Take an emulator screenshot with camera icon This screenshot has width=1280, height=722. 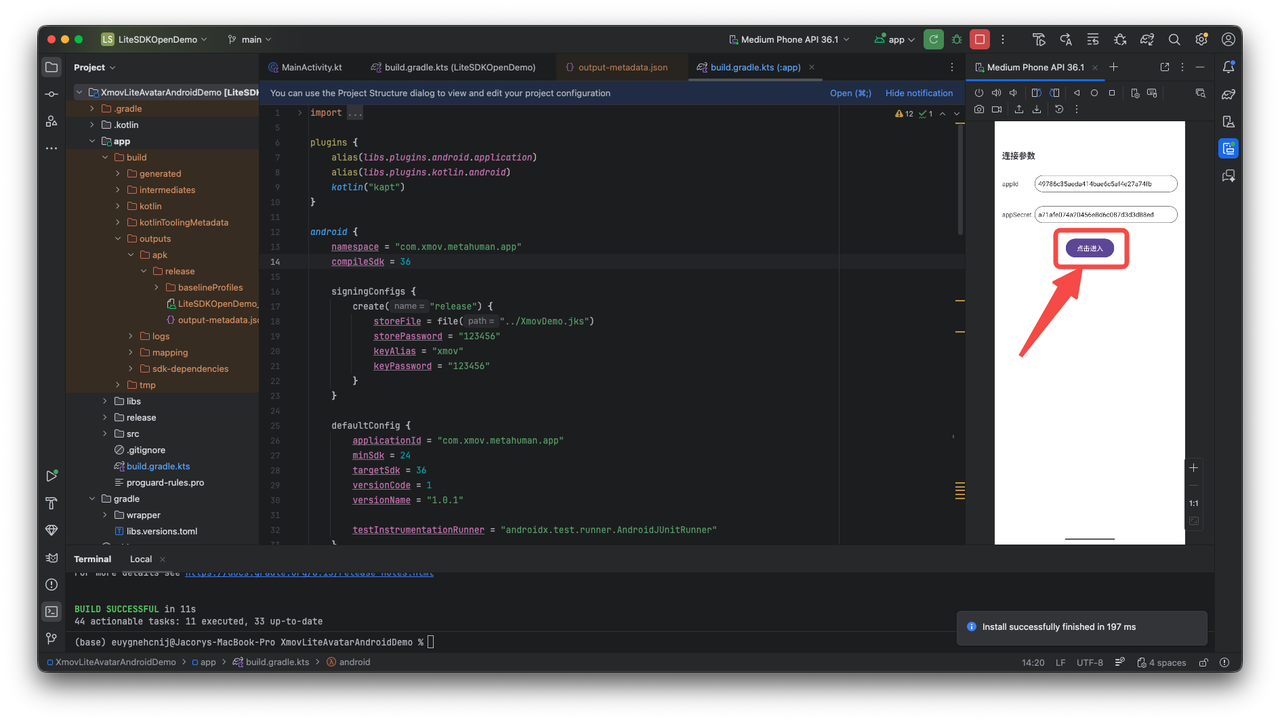(979, 109)
